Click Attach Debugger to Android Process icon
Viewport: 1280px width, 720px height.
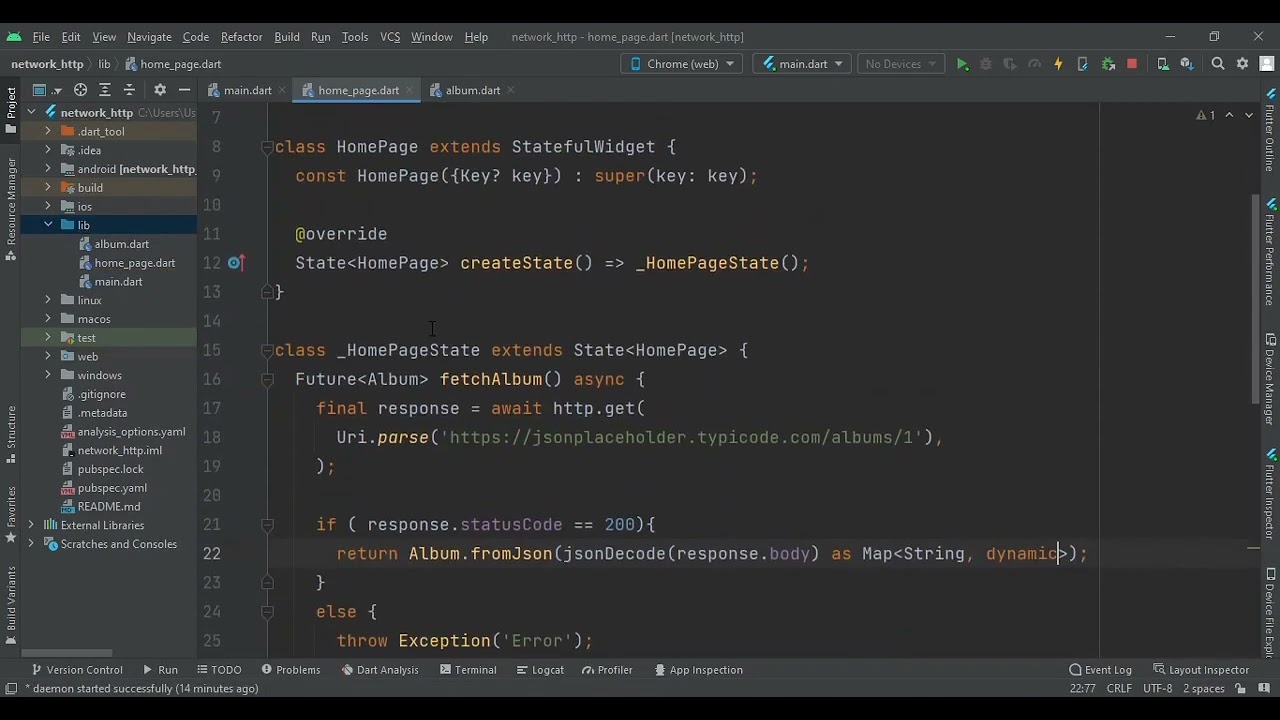click(1108, 64)
